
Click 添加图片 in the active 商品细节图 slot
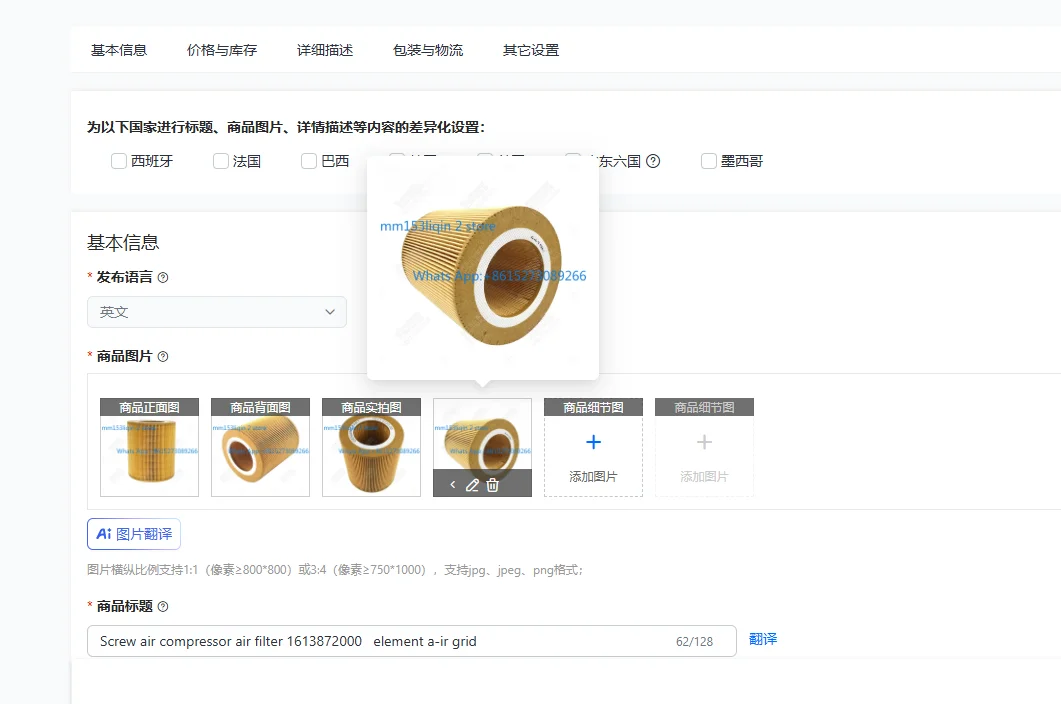(x=593, y=477)
